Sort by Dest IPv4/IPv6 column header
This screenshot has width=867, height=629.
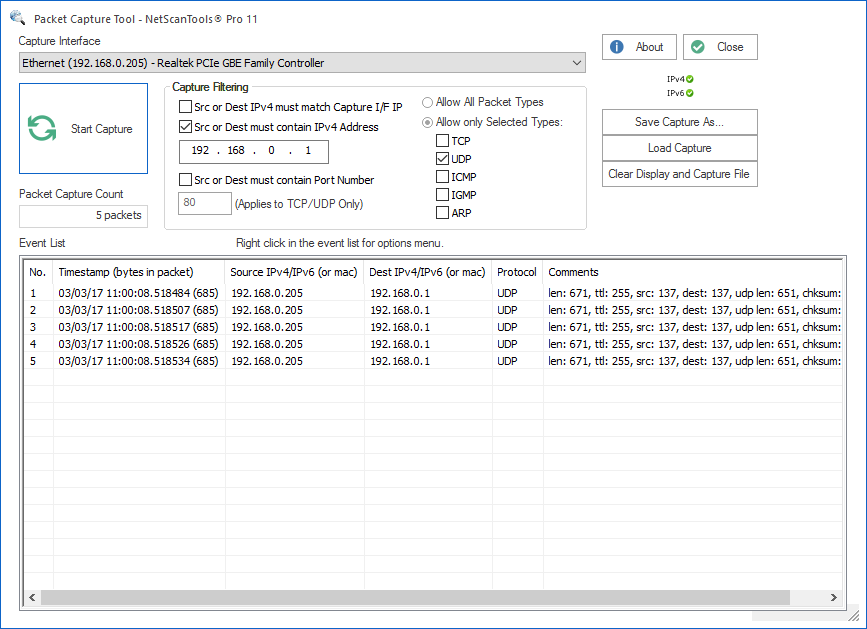click(x=427, y=272)
